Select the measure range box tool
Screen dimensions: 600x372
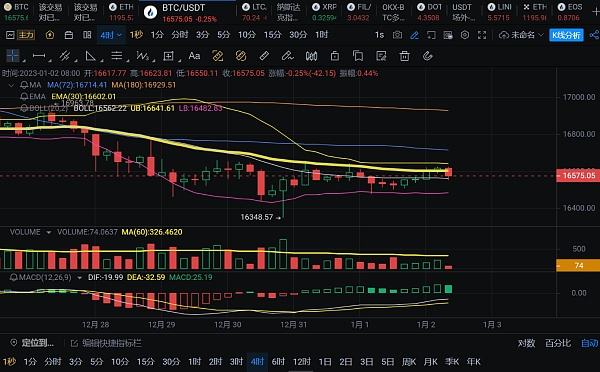coord(168,56)
